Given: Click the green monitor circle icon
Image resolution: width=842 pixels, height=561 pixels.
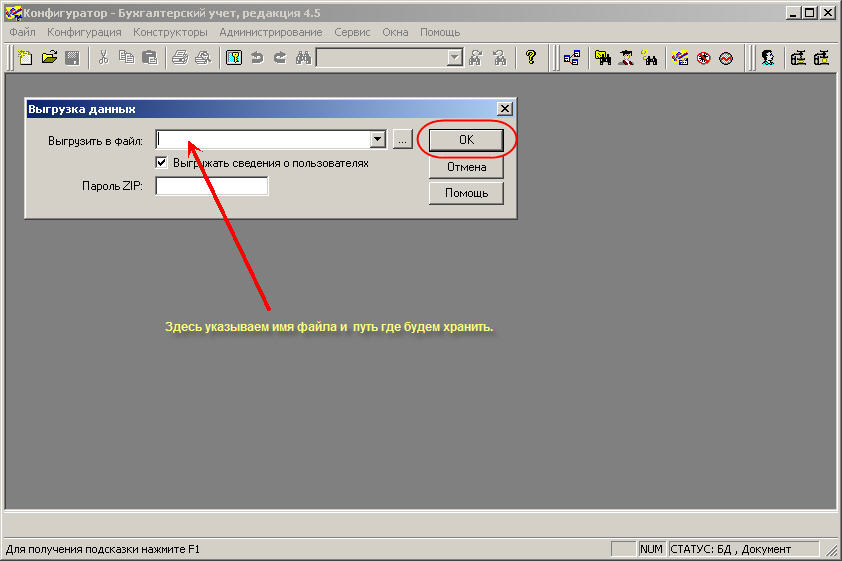Looking at the screenshot, I should [726, 57].
